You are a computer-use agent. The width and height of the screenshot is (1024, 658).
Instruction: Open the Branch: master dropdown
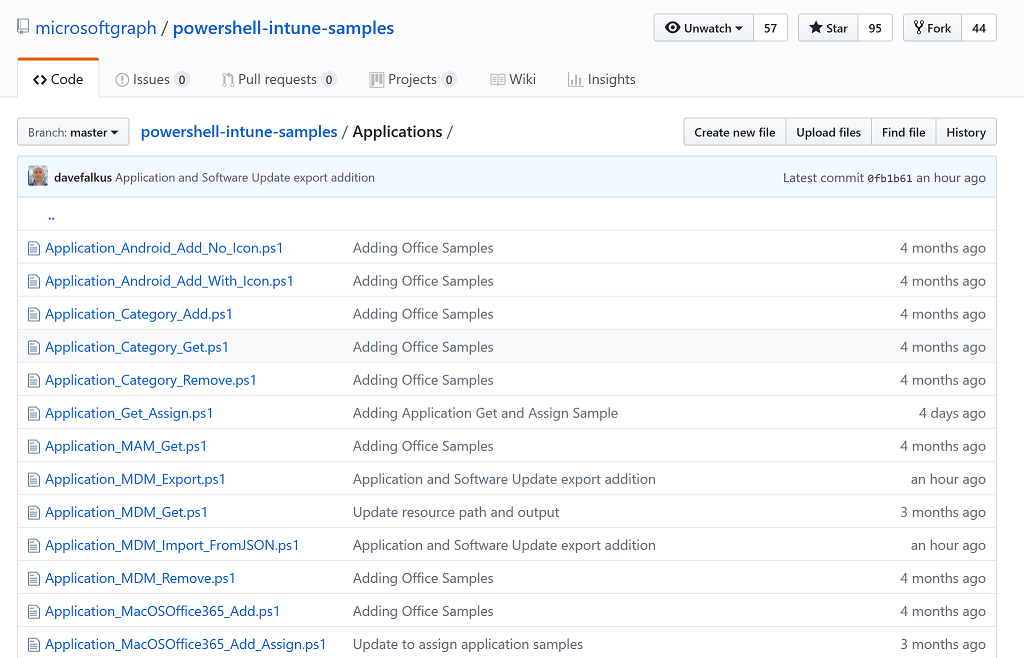pyautogui.click(x=73, y=132)
